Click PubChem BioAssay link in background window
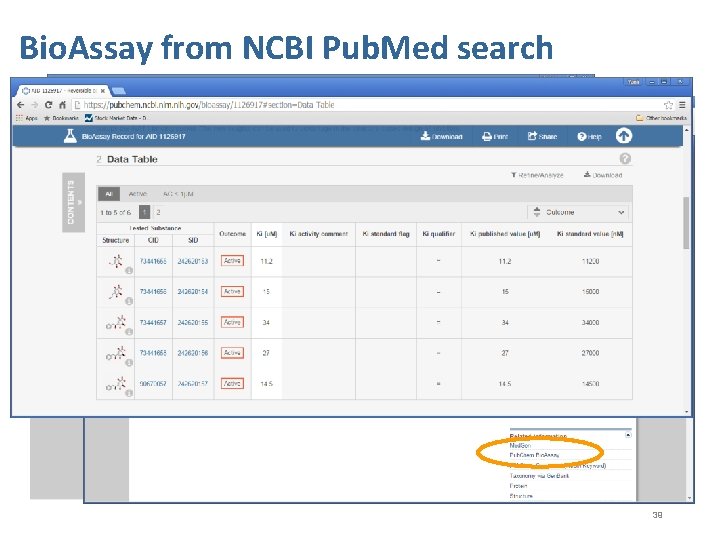The height and width of the screenshot is (540, 720). tap(534, 456)
